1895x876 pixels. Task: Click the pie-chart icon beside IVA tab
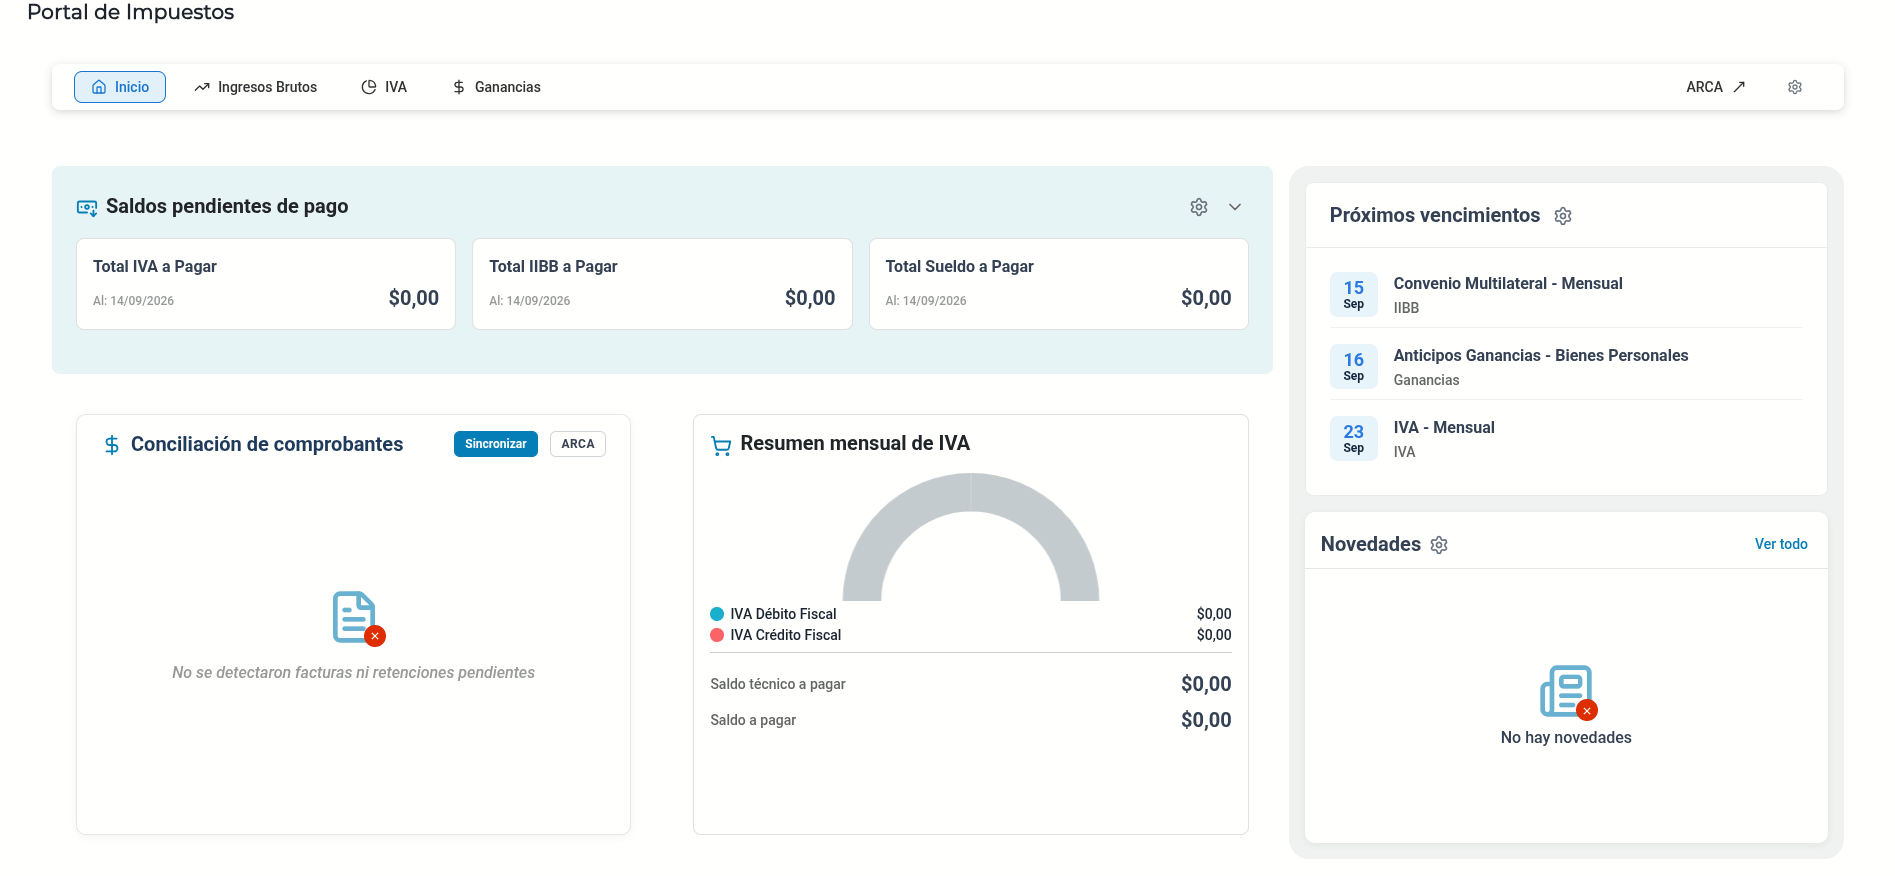[369, 87]
